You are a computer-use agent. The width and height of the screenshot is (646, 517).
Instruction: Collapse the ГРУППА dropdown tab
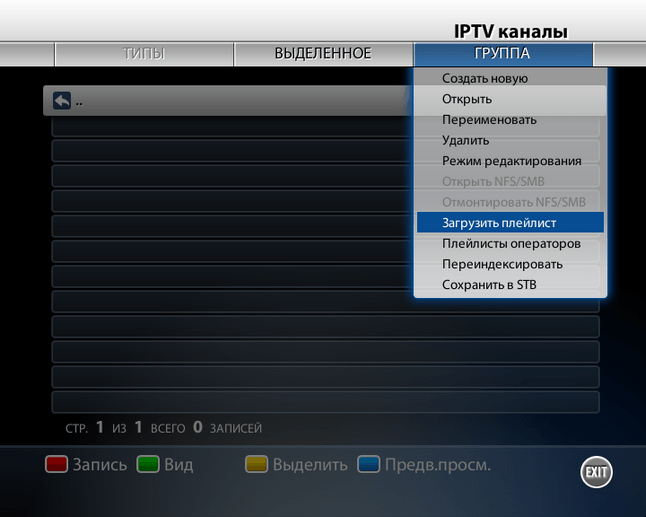(x=503, y=54)
